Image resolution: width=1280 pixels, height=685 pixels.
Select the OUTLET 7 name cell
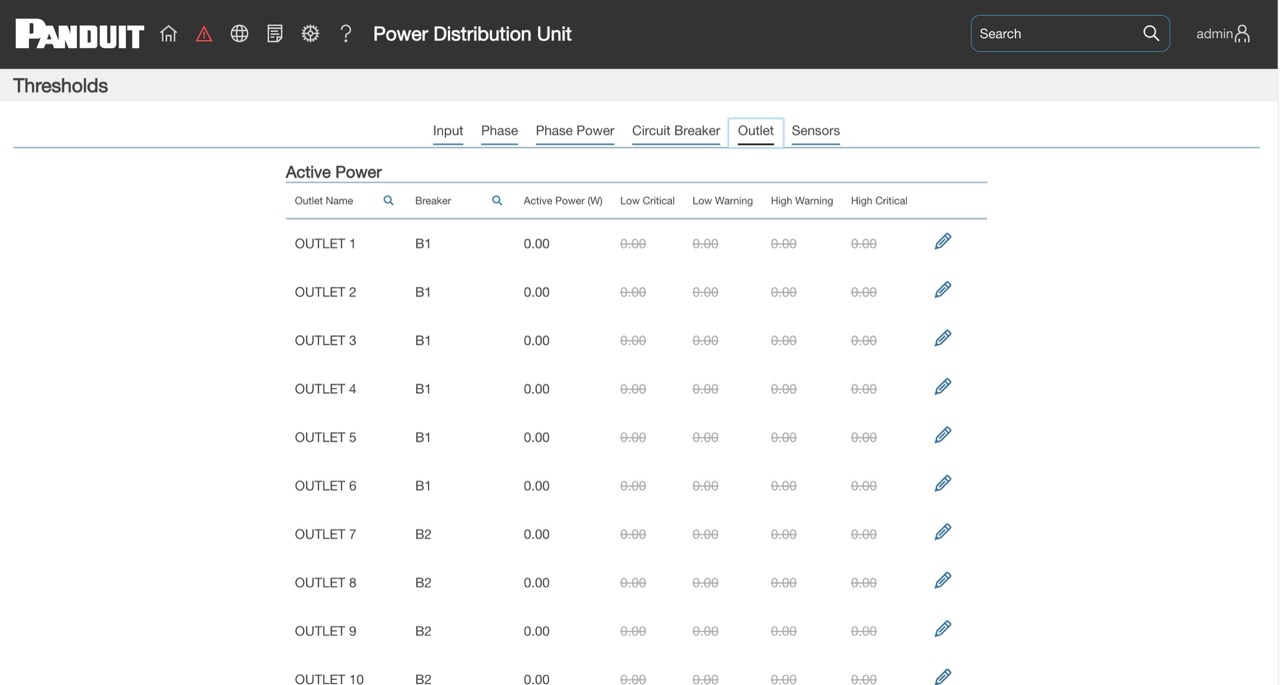[x=325, y=535]
